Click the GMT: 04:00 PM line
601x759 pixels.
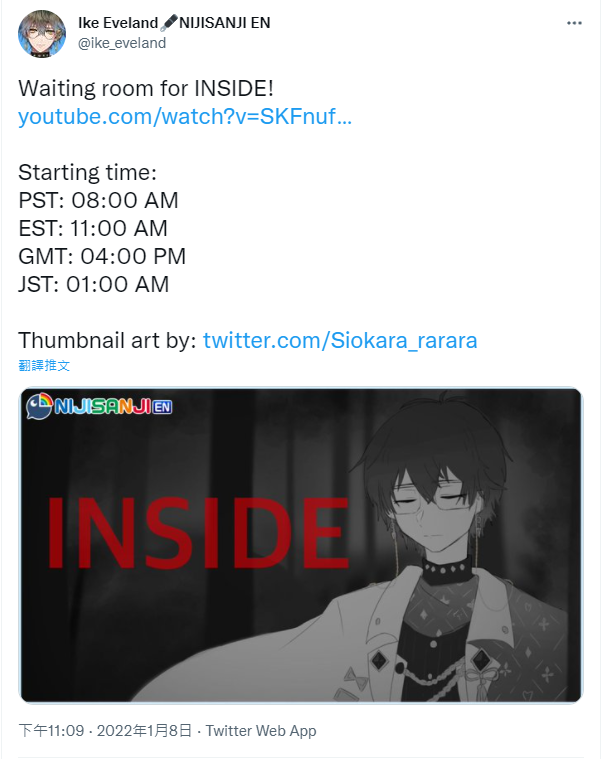point(102,257)
